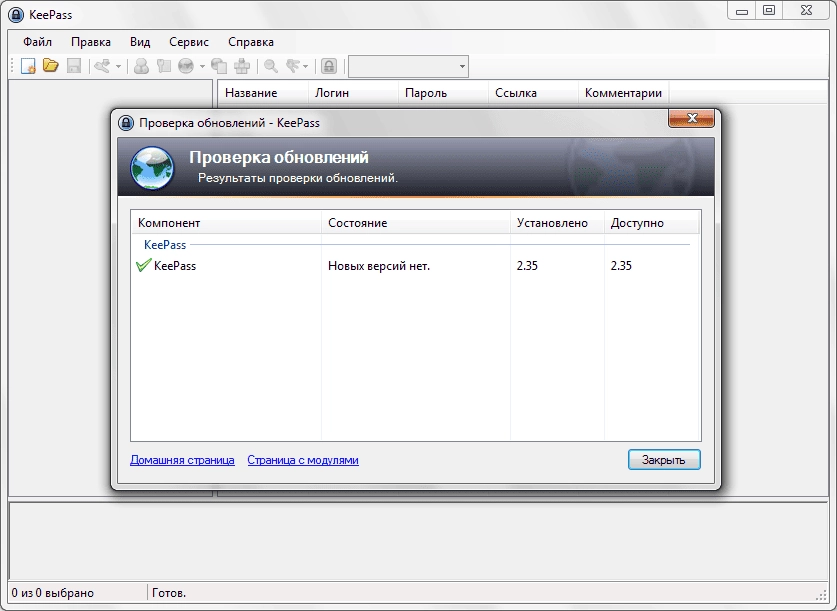Open the Правка menu

point(91,42)
